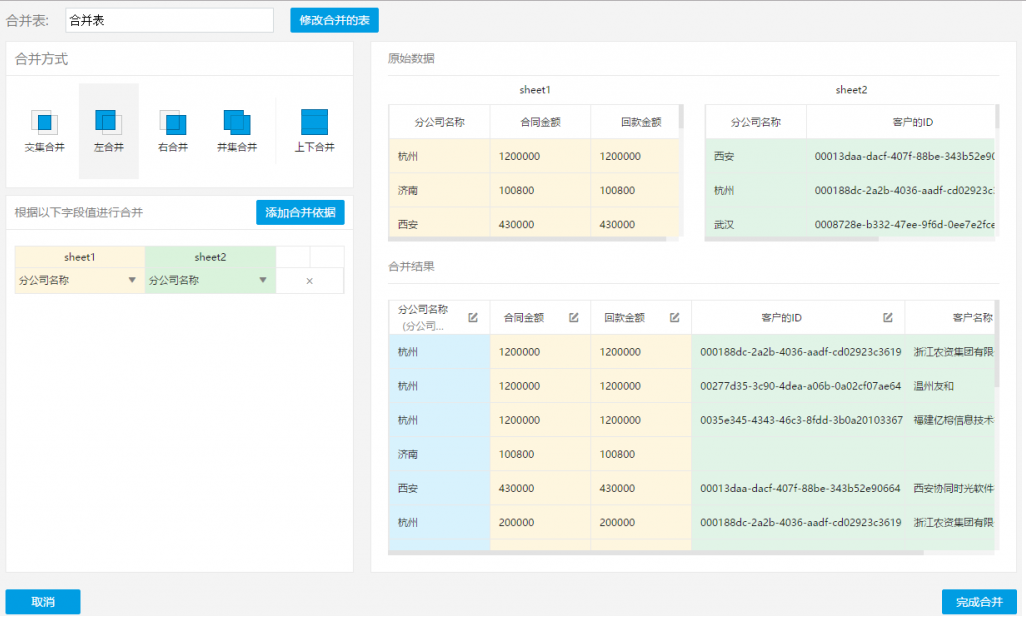Remove the merge key row with X

click(310, 281)
